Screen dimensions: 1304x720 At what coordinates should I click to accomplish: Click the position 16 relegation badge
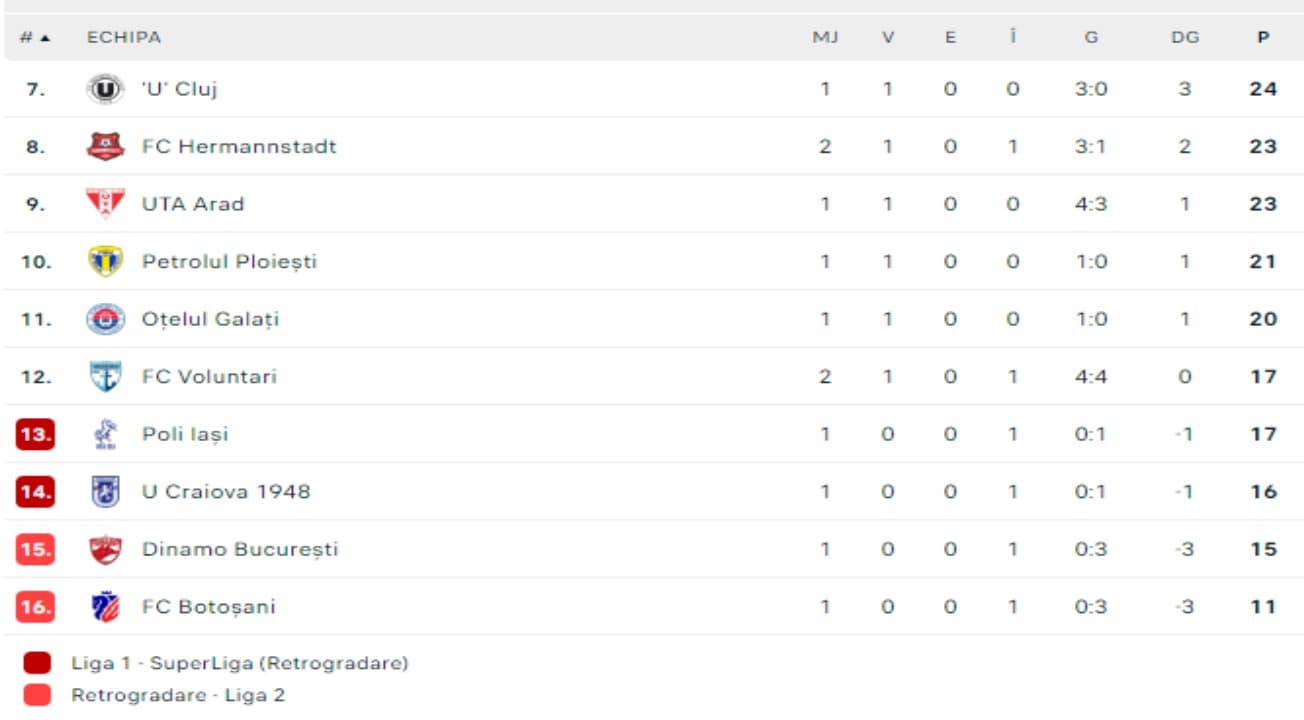36,607
